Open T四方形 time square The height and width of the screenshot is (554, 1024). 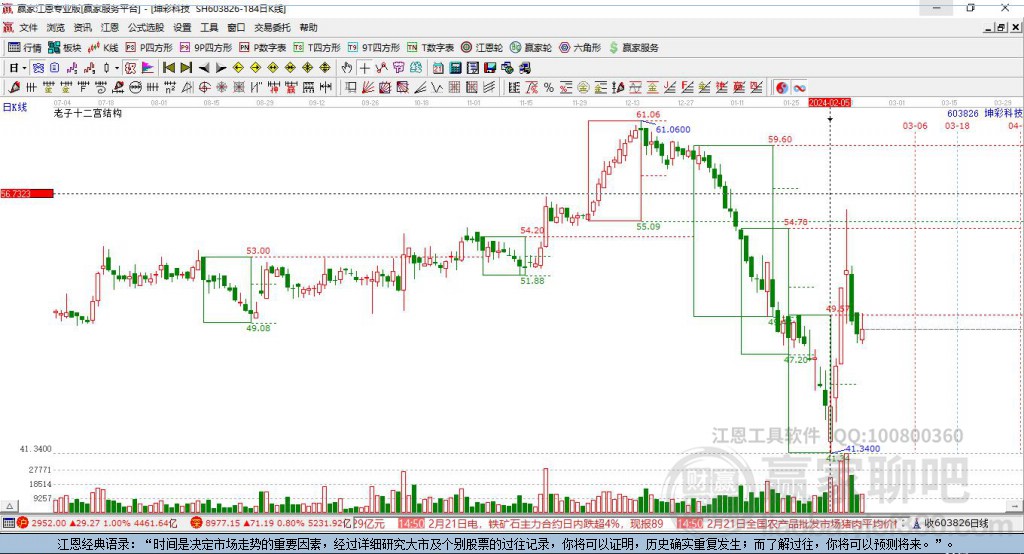tap(317, 48)
